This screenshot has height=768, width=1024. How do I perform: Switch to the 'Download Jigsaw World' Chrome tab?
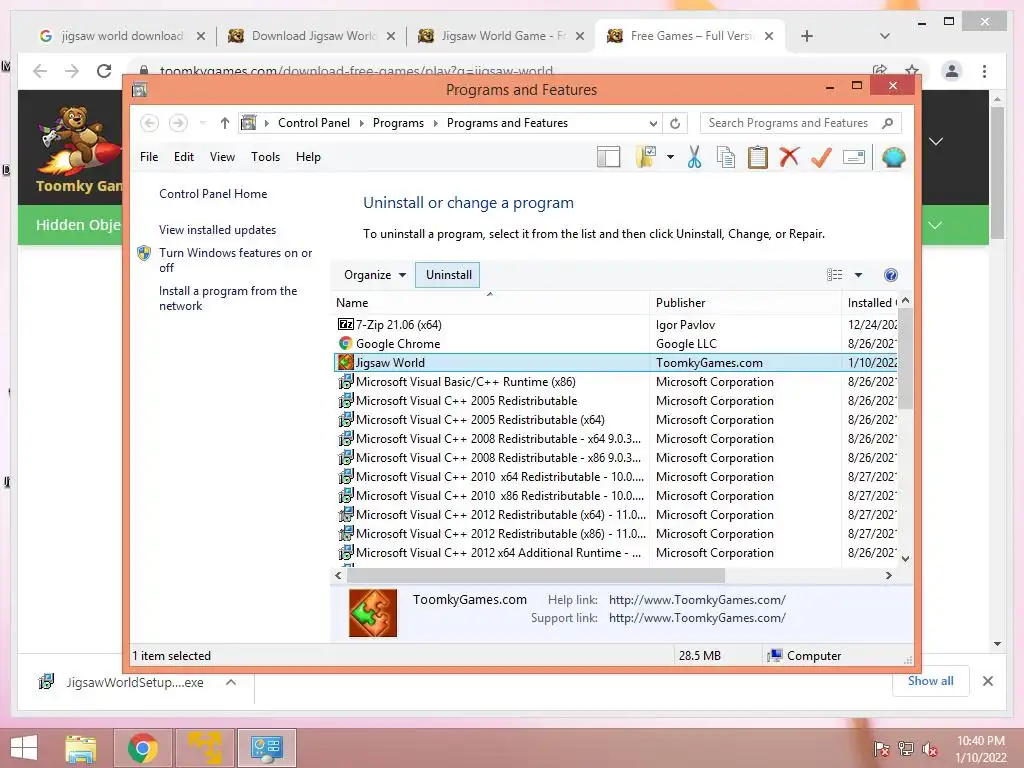coord(313,36)
